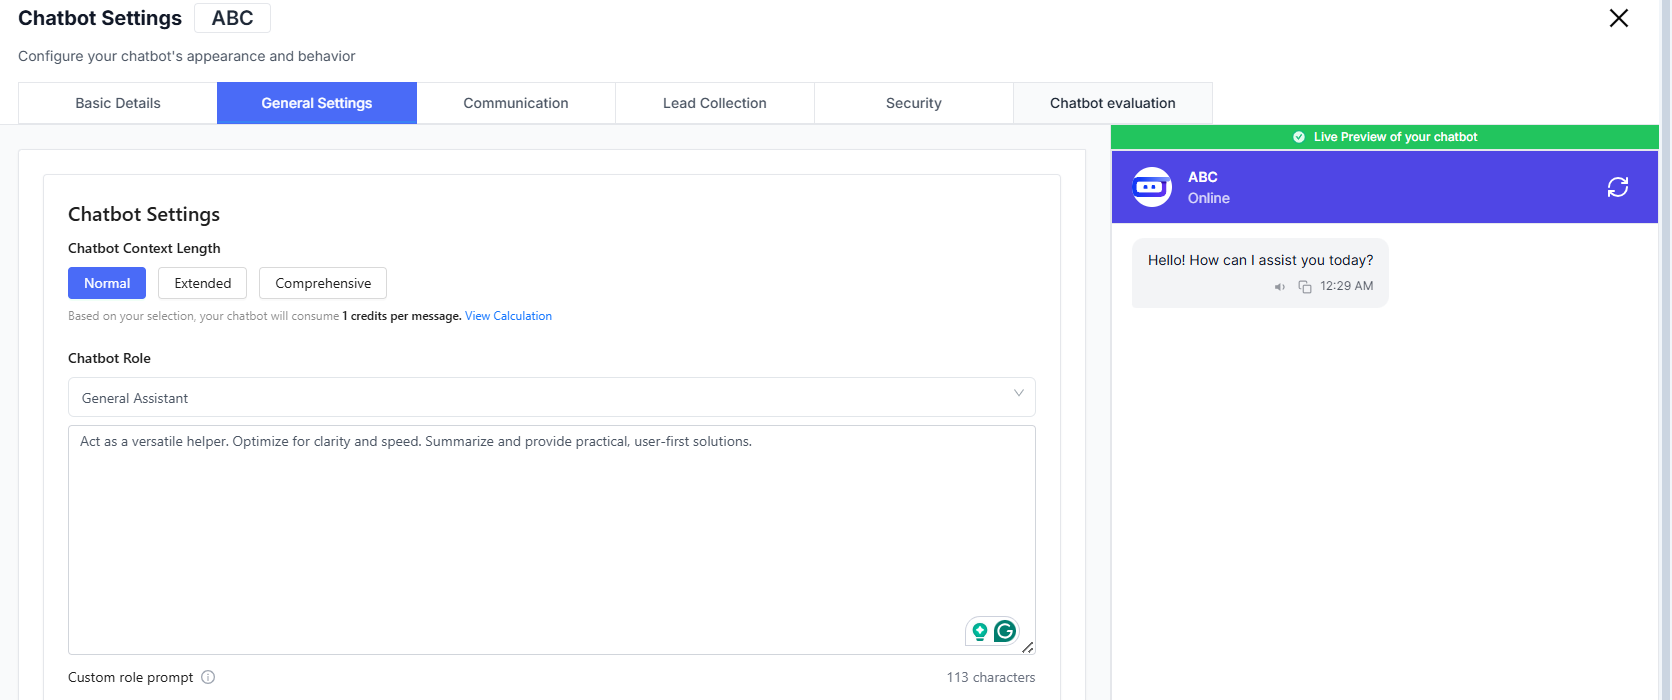Select Extended context length
The width and height of the screenshot is (1672, 700).
tap(203, 283)
